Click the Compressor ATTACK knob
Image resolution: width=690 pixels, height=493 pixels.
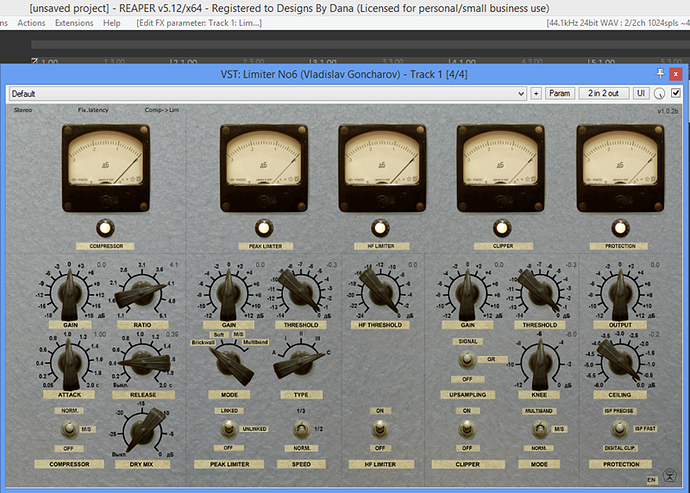tap(70, 363)
